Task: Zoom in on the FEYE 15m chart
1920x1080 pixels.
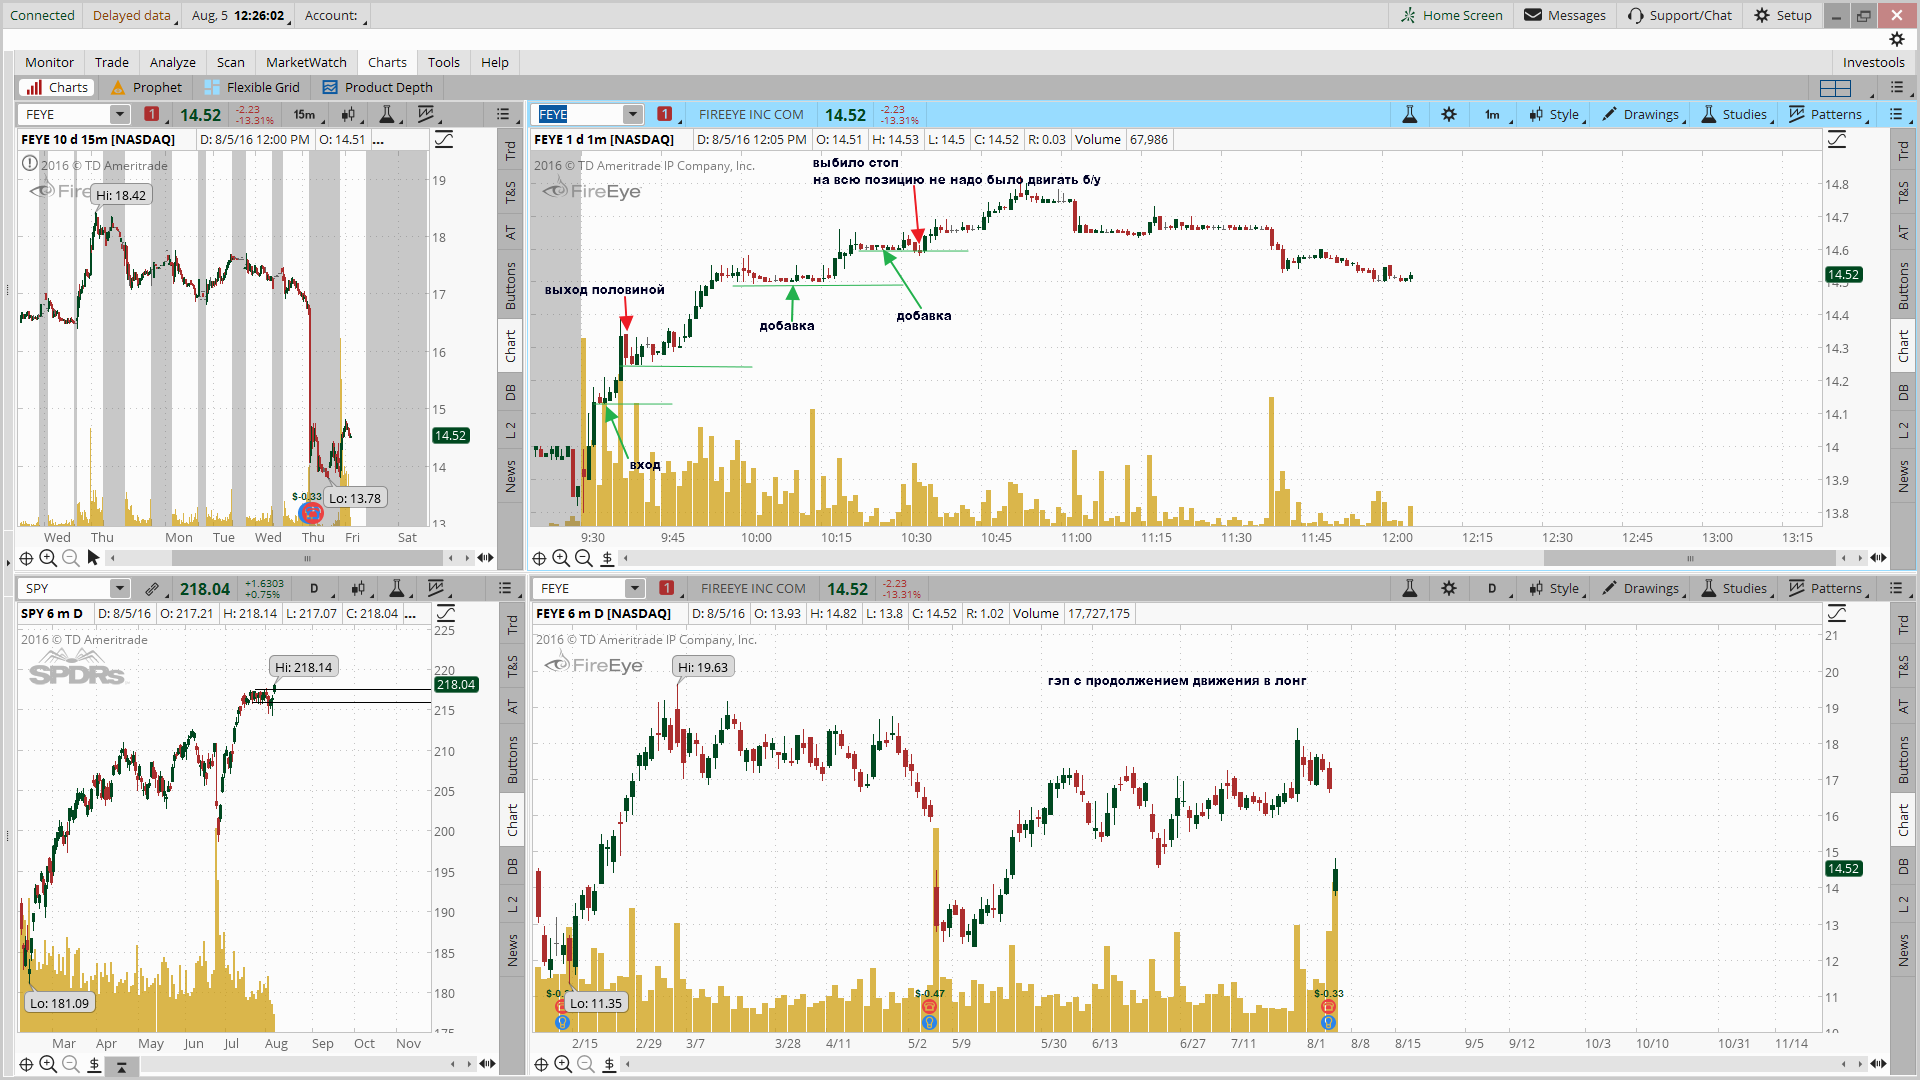Action: point(47,558)
